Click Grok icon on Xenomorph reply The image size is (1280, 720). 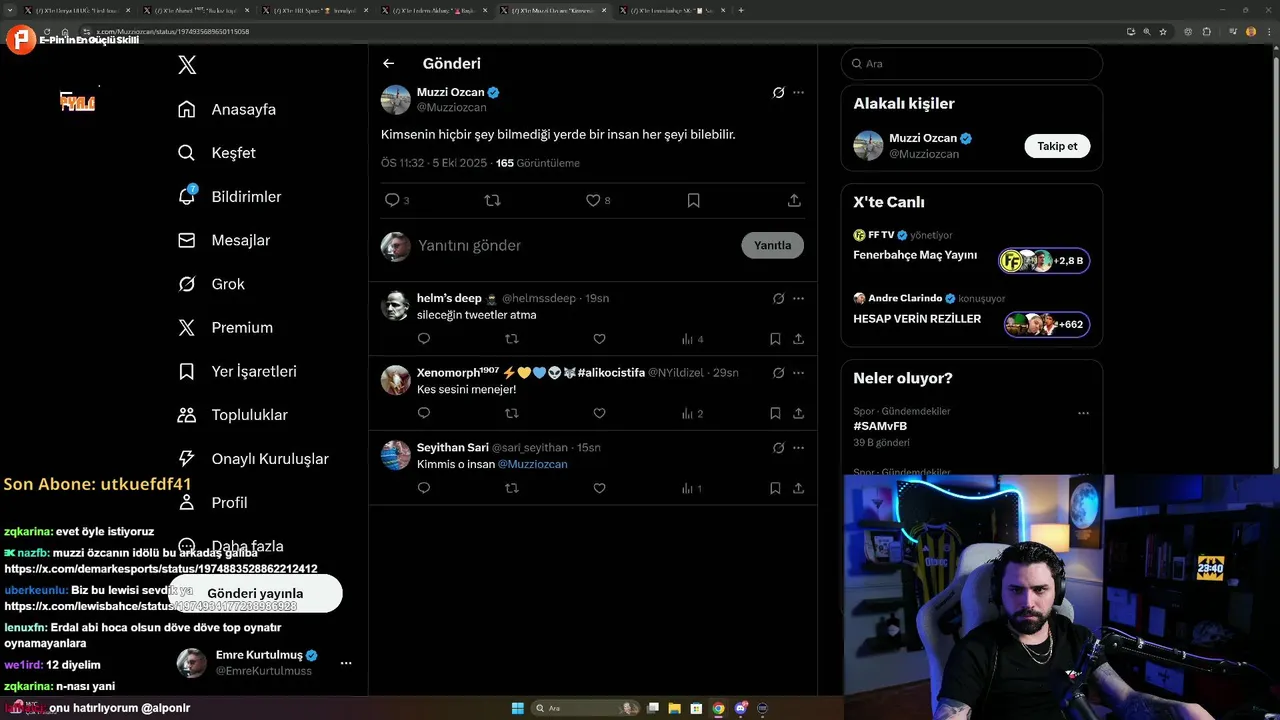778,372
